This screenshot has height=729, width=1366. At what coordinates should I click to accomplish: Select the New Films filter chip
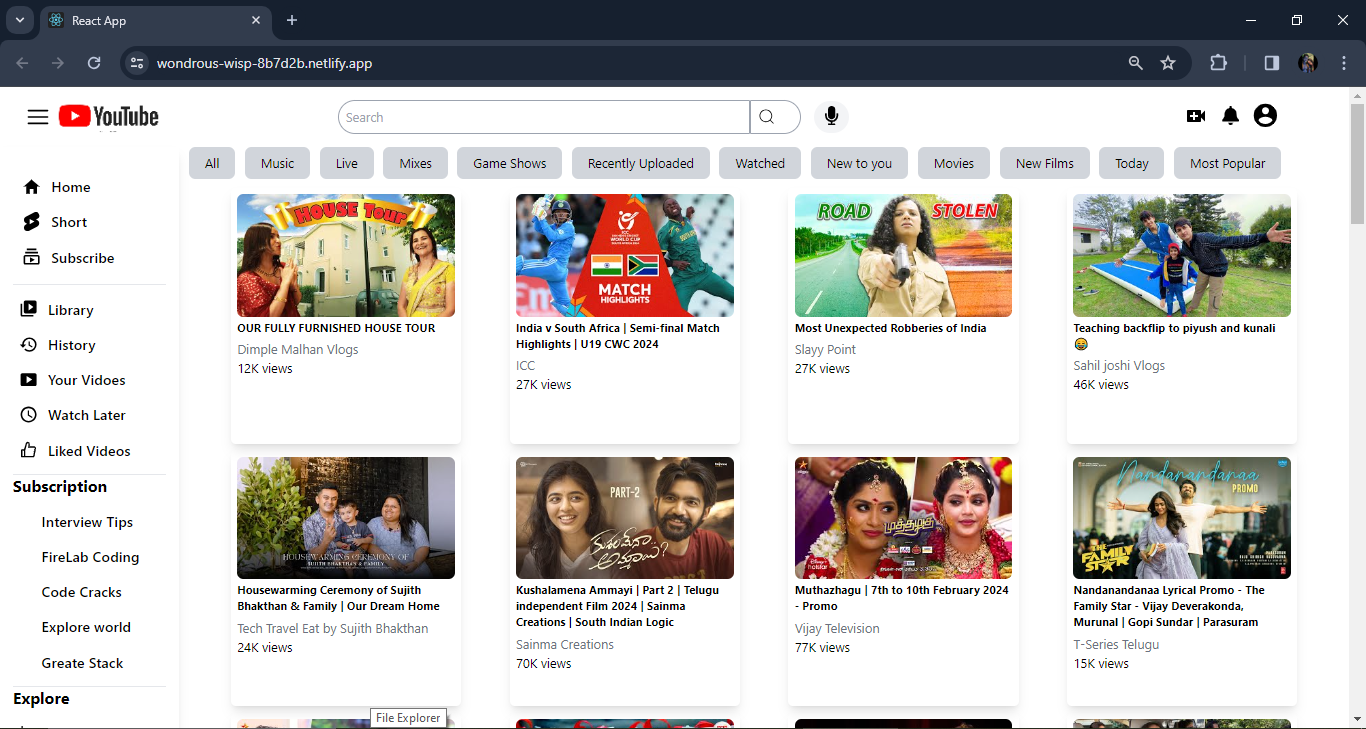click(x=1045, y=163)
